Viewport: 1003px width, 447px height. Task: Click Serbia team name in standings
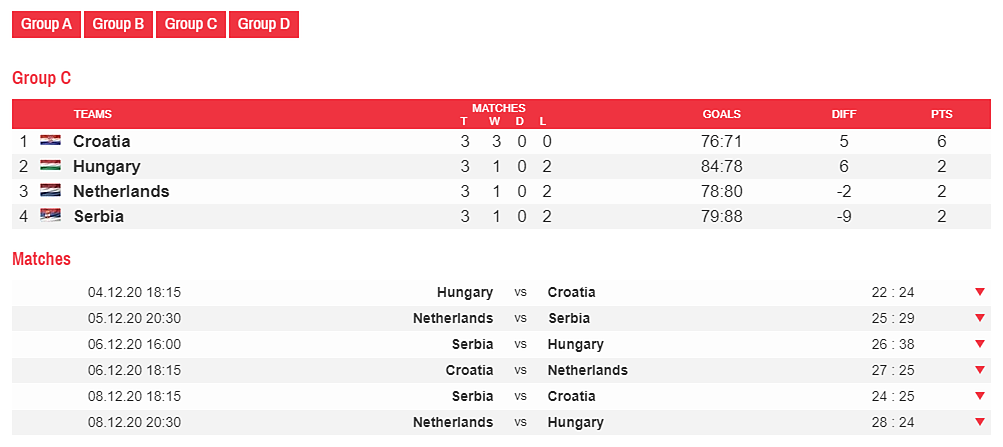coord(98,216)
